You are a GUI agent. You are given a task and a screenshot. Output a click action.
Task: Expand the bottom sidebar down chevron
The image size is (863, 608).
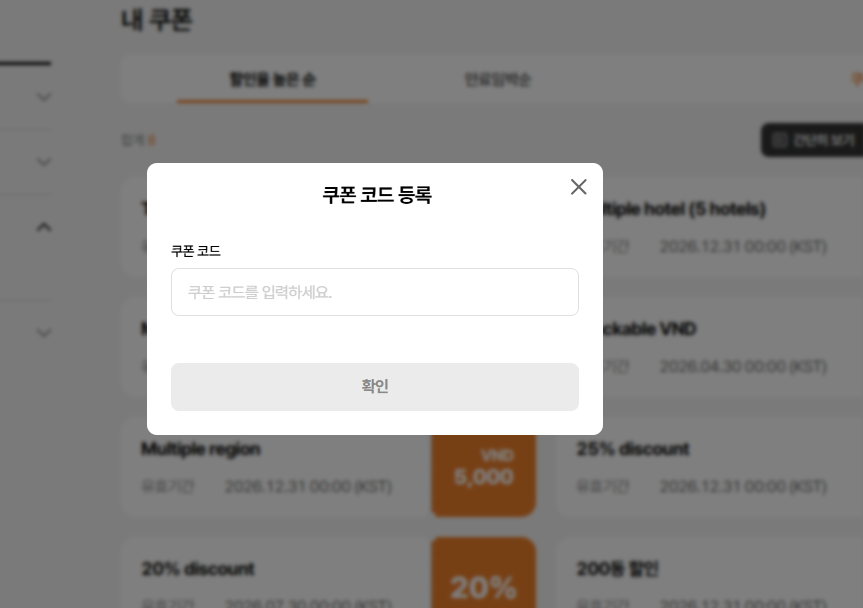tap(43, 333)
